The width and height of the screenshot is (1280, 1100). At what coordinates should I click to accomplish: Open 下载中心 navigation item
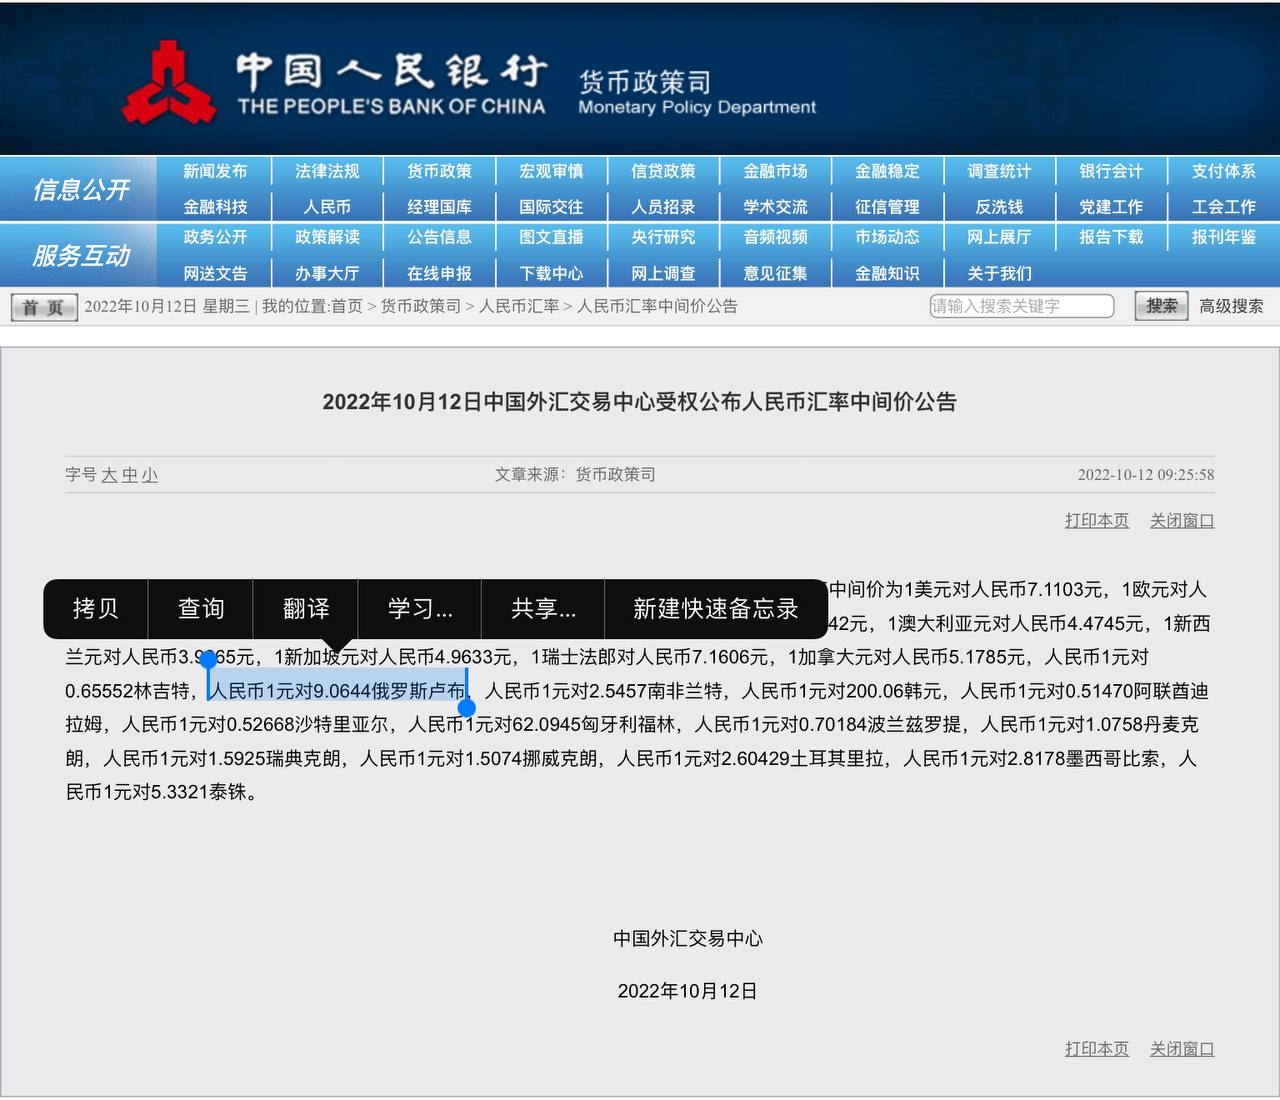[x=551, y=273]
